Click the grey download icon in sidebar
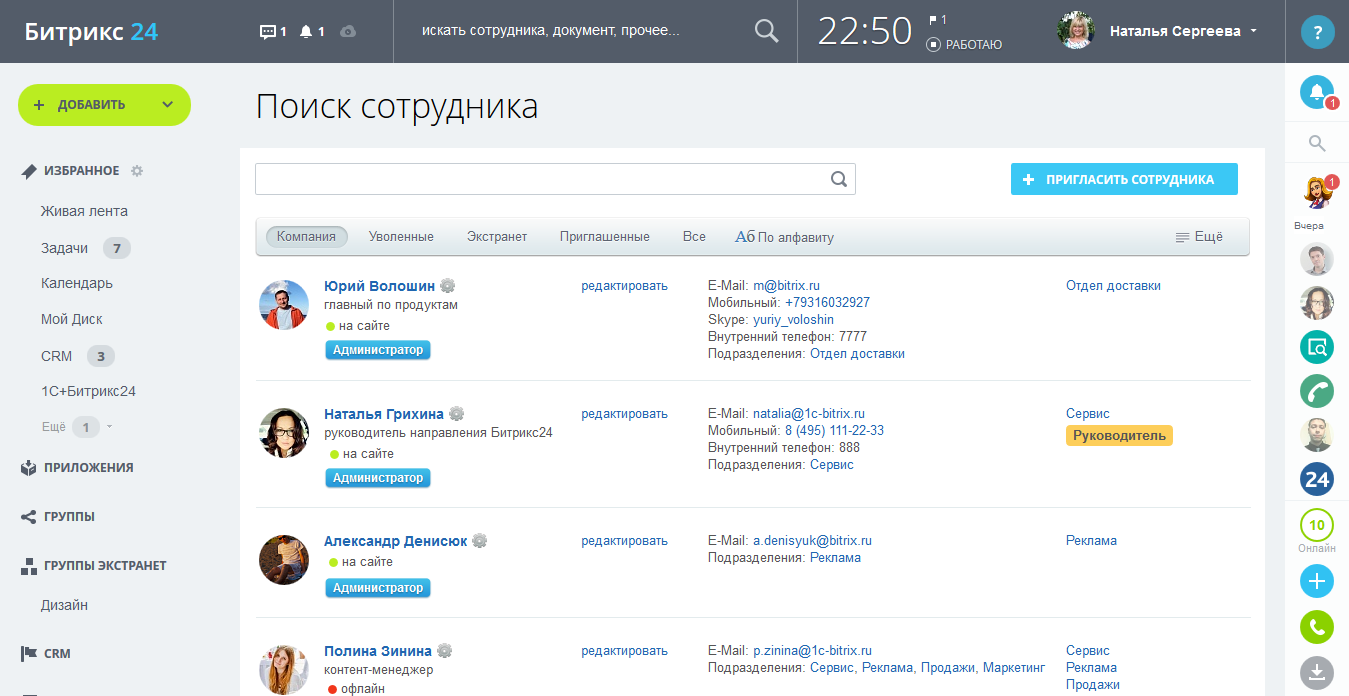This screenshot has height=696, width=1349. tap(1317, 671)
